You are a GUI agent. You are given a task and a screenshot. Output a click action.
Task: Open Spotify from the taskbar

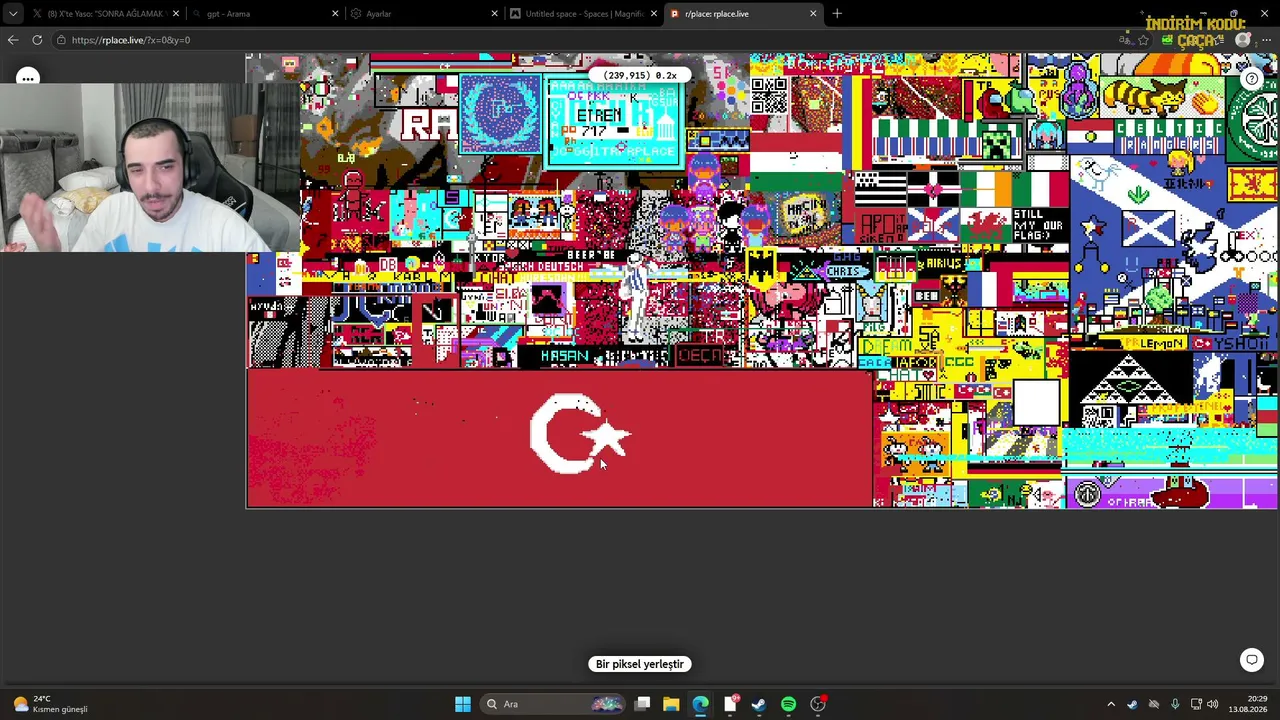788,704
